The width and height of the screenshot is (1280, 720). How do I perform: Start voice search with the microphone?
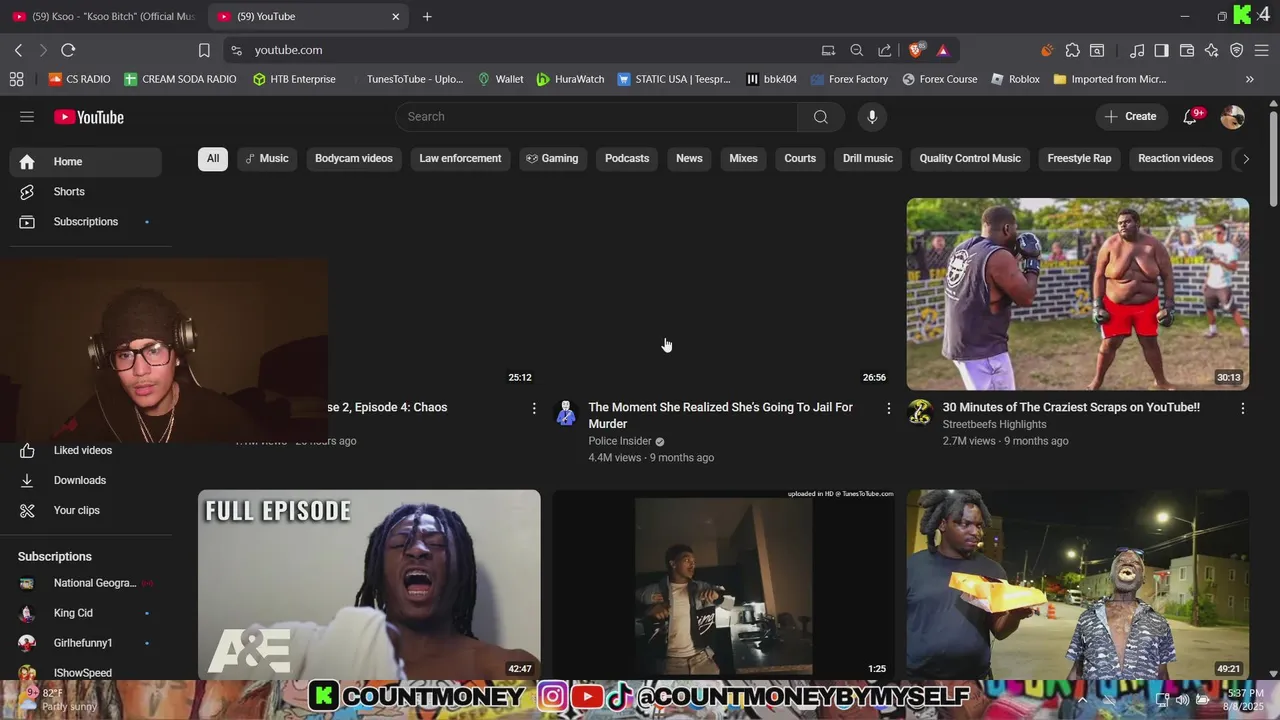point(872,117)
